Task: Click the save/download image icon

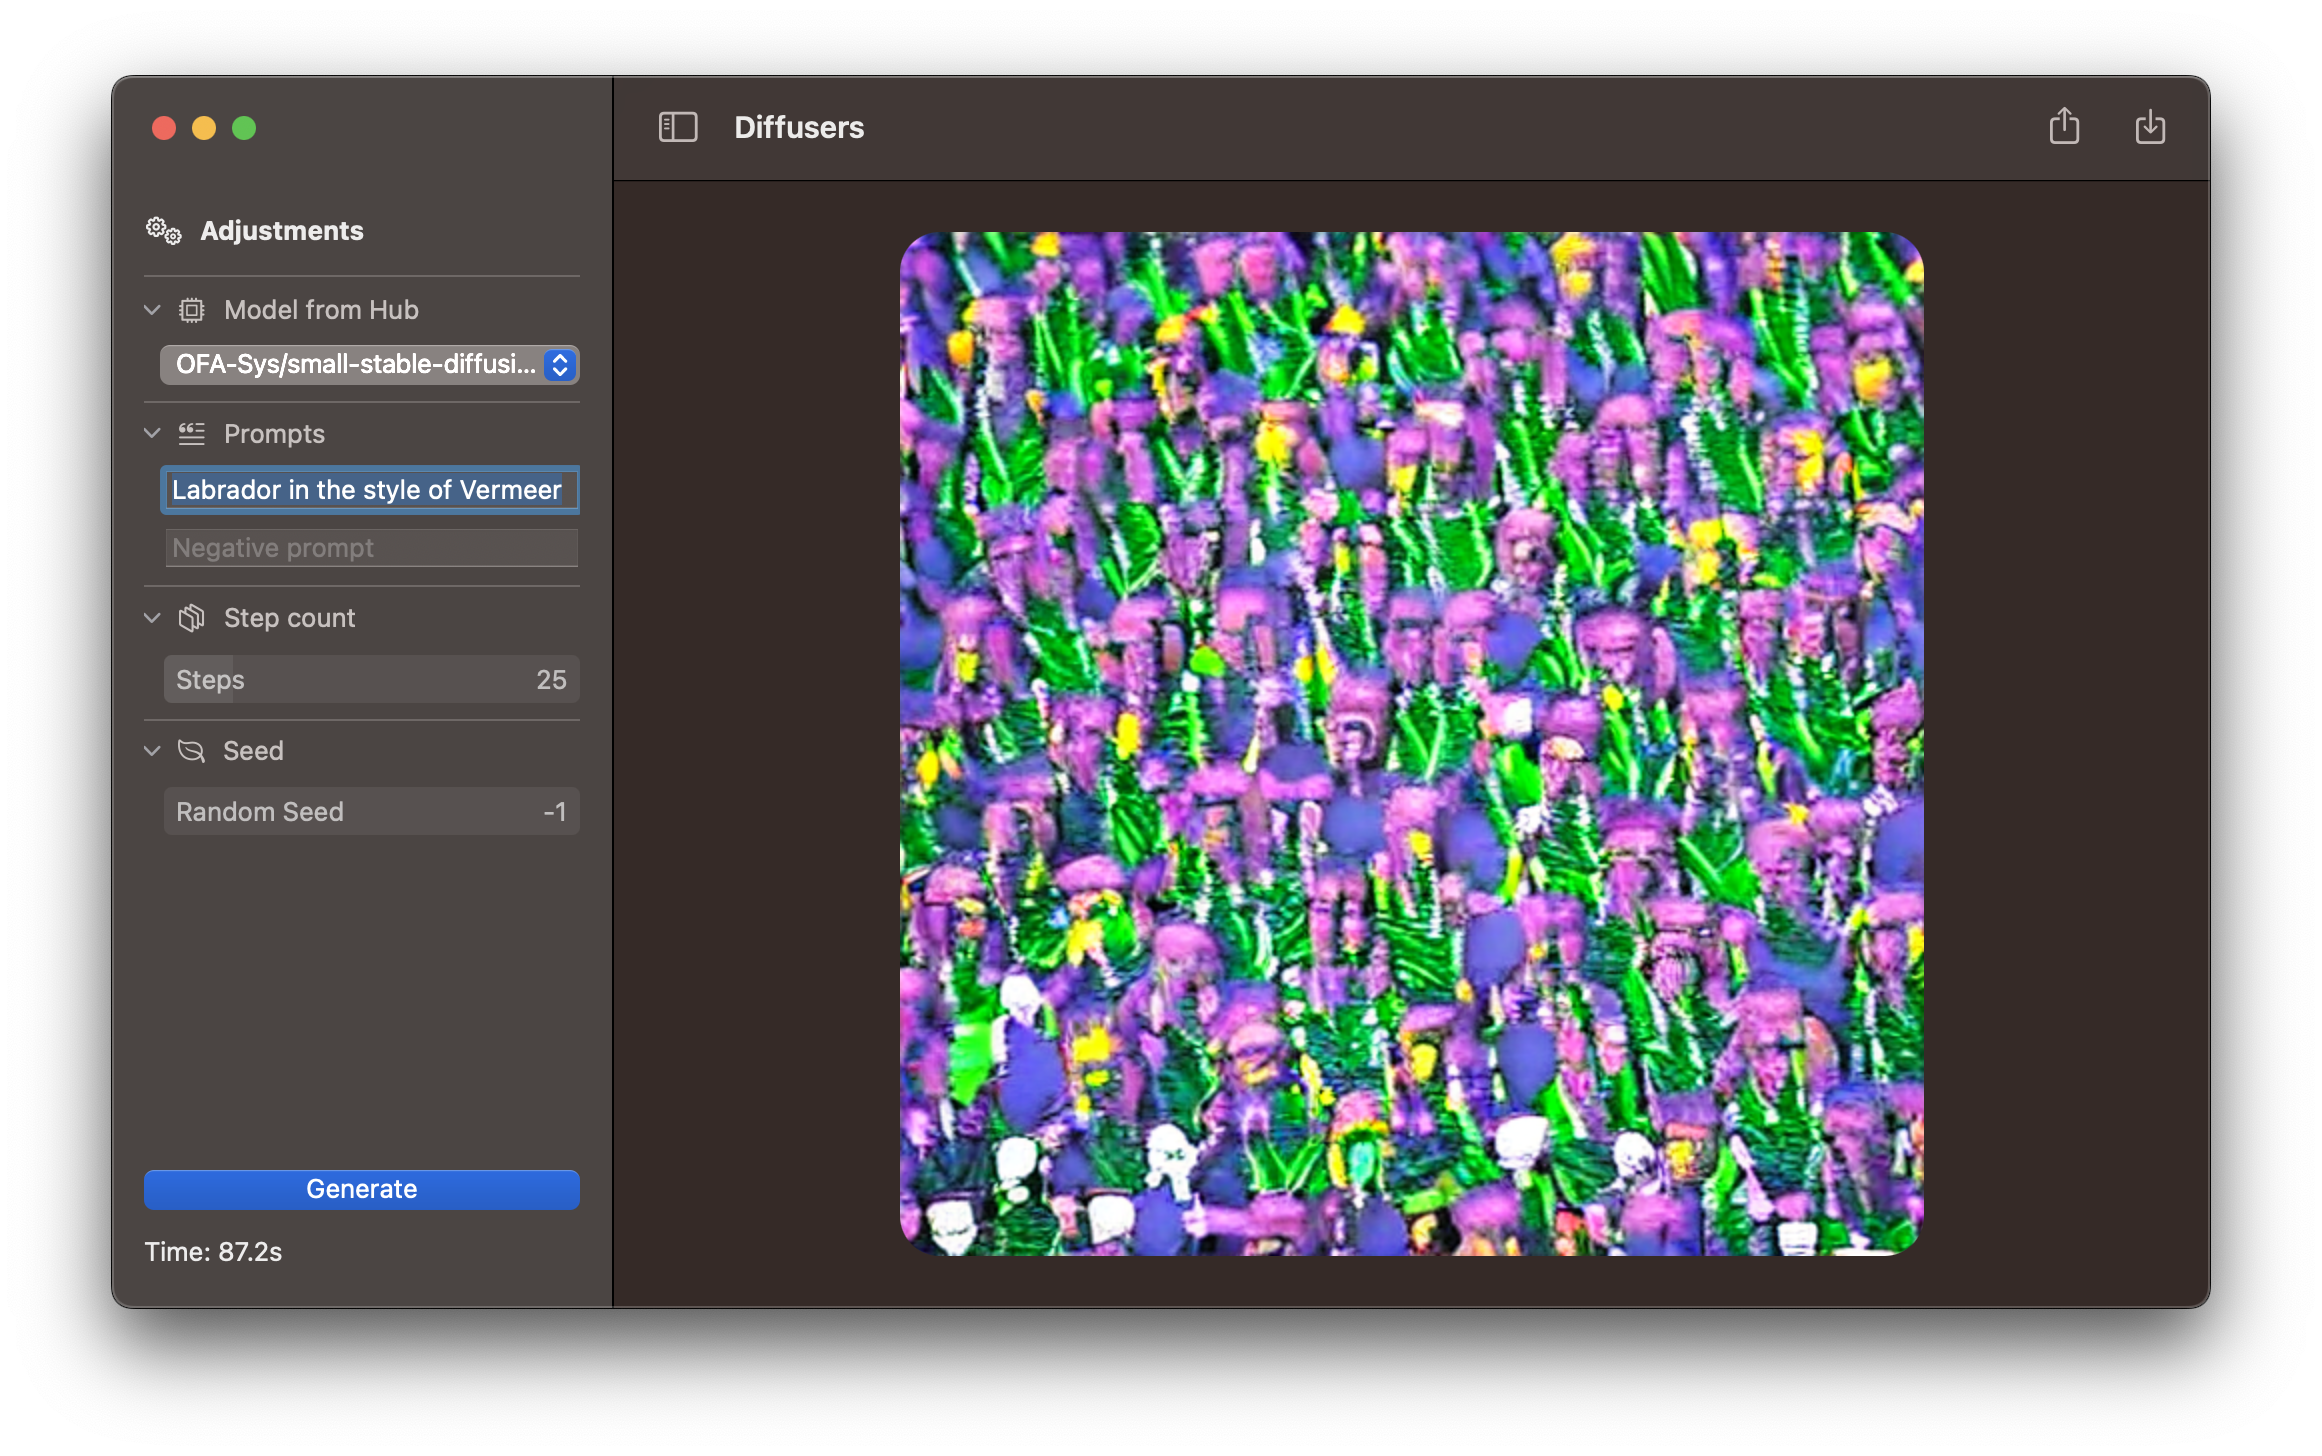Action: 2150,127
